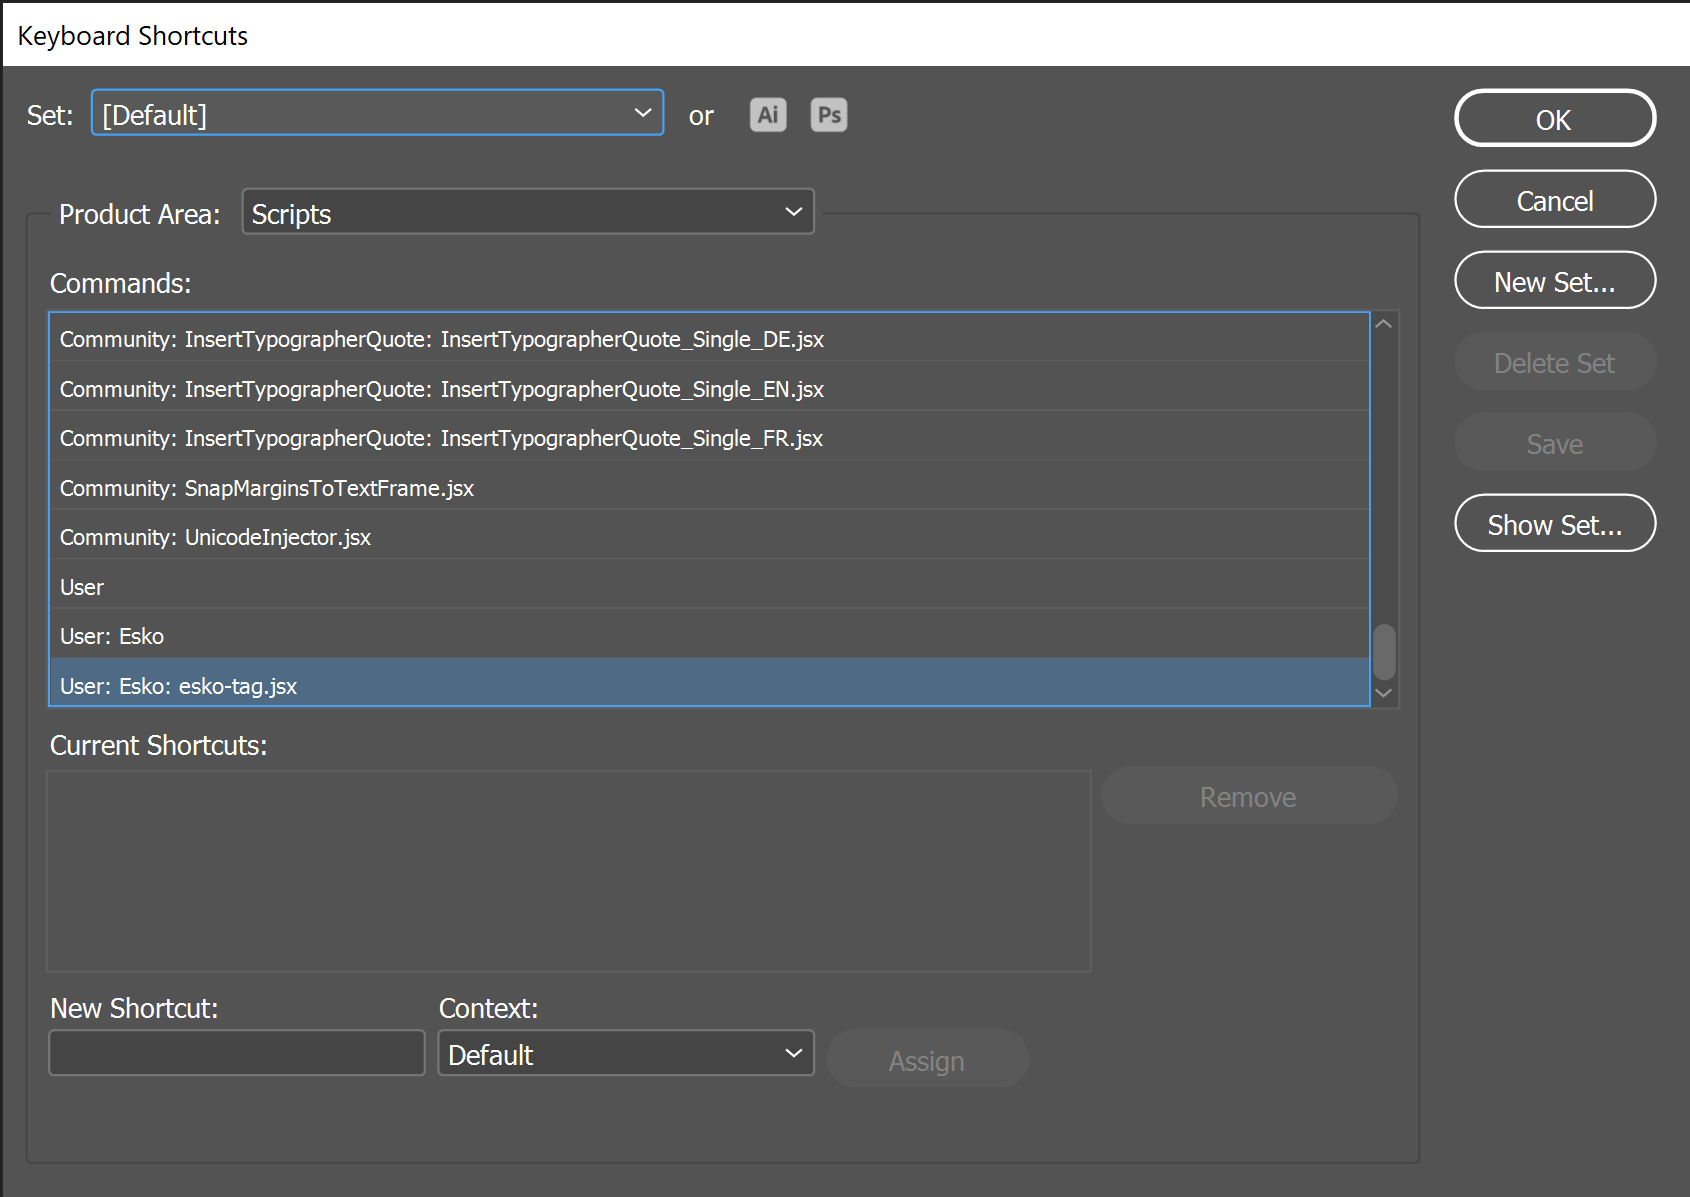Screen dimensions: 1690x1197
Task: Click the OK button
Action: pos(1554,118)
